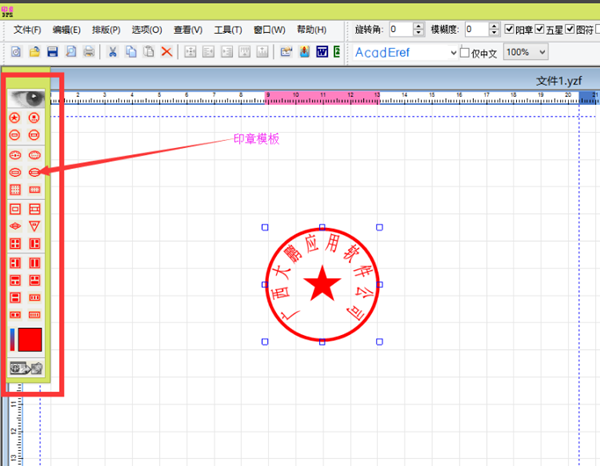Open print preview with the magnifier page icon
This screenshot has width=600, height=466.
coord(71,52)
